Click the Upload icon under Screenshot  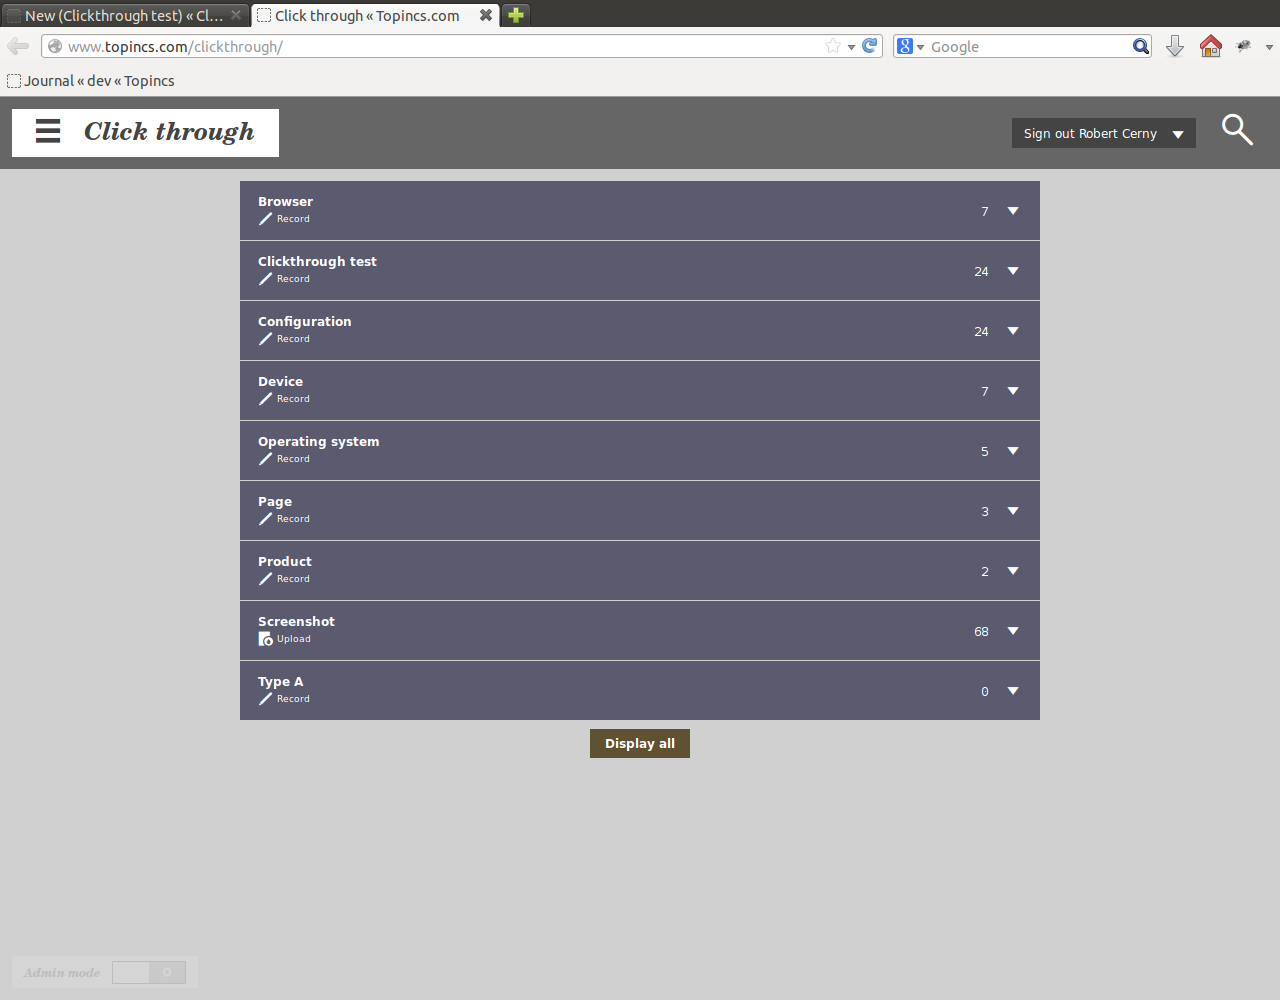pos(266,639)
